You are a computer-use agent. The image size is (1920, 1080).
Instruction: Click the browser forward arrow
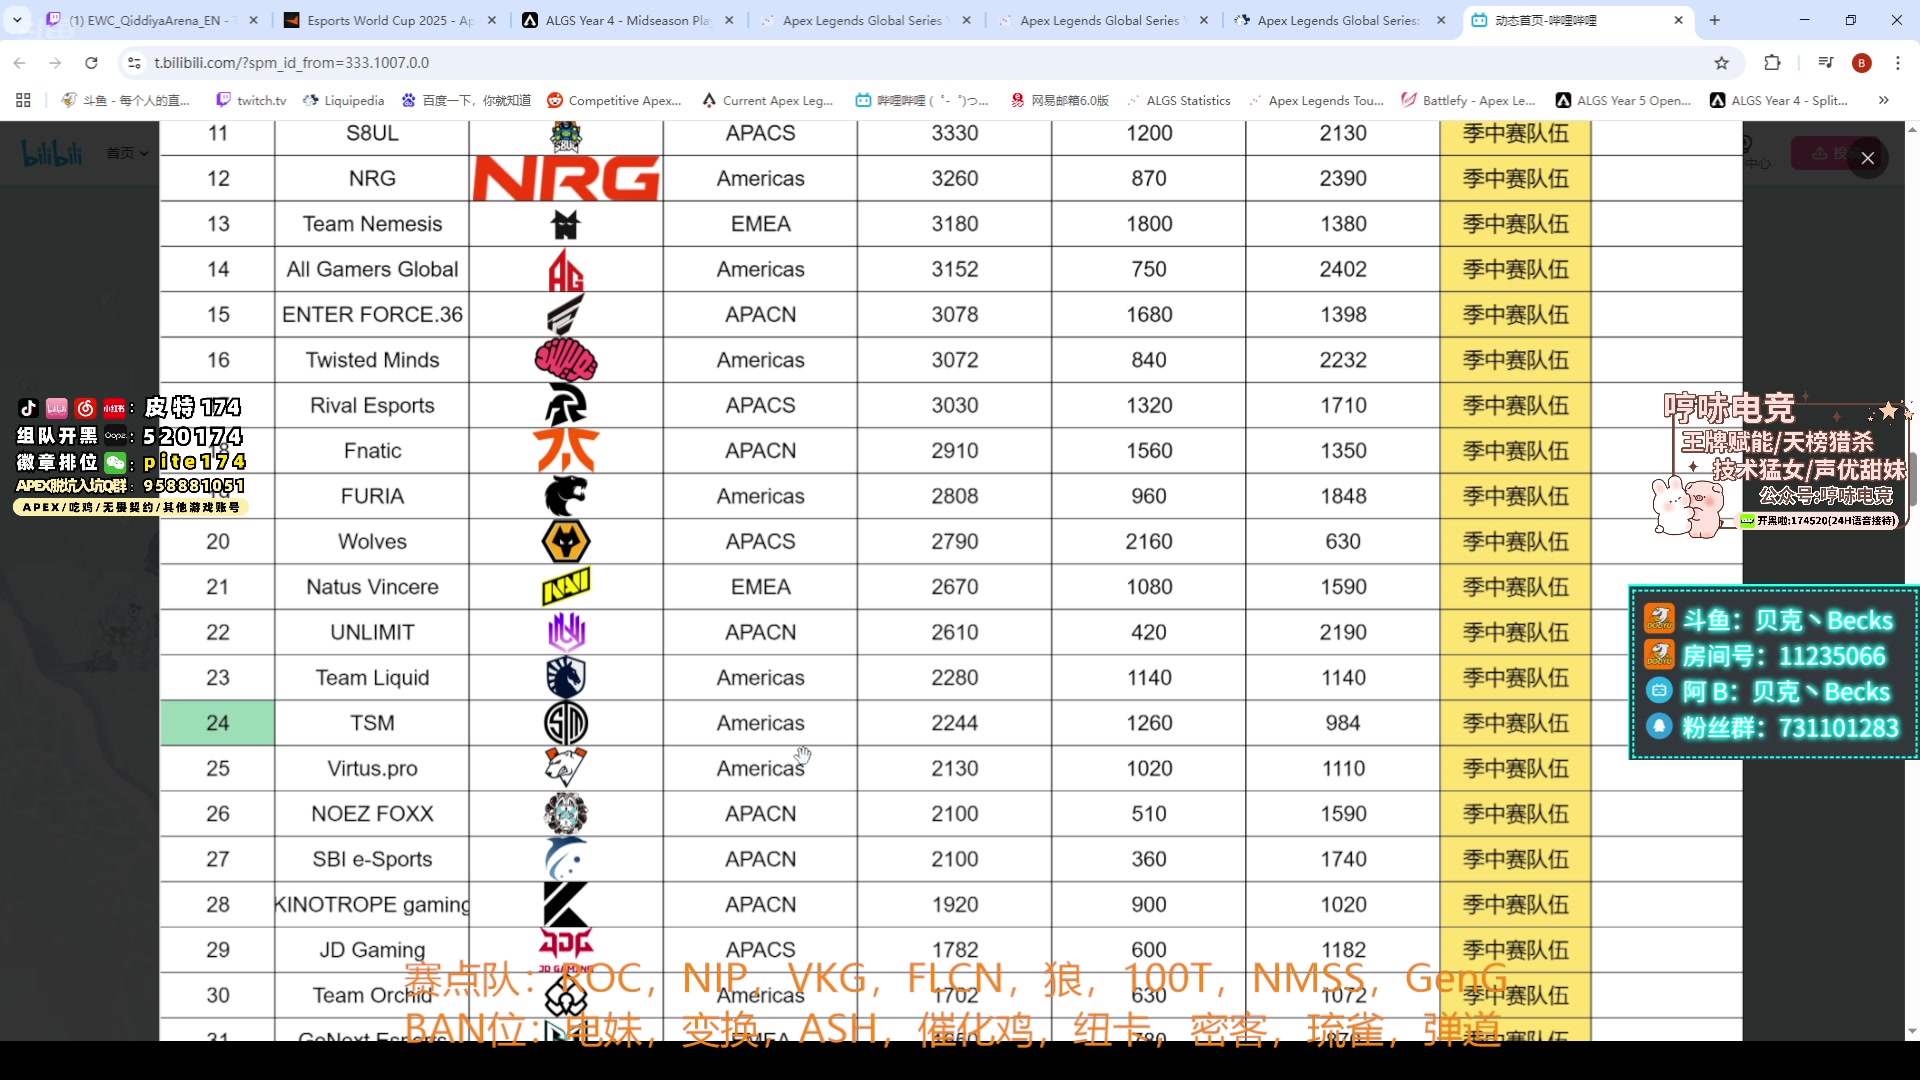[55, 63]
